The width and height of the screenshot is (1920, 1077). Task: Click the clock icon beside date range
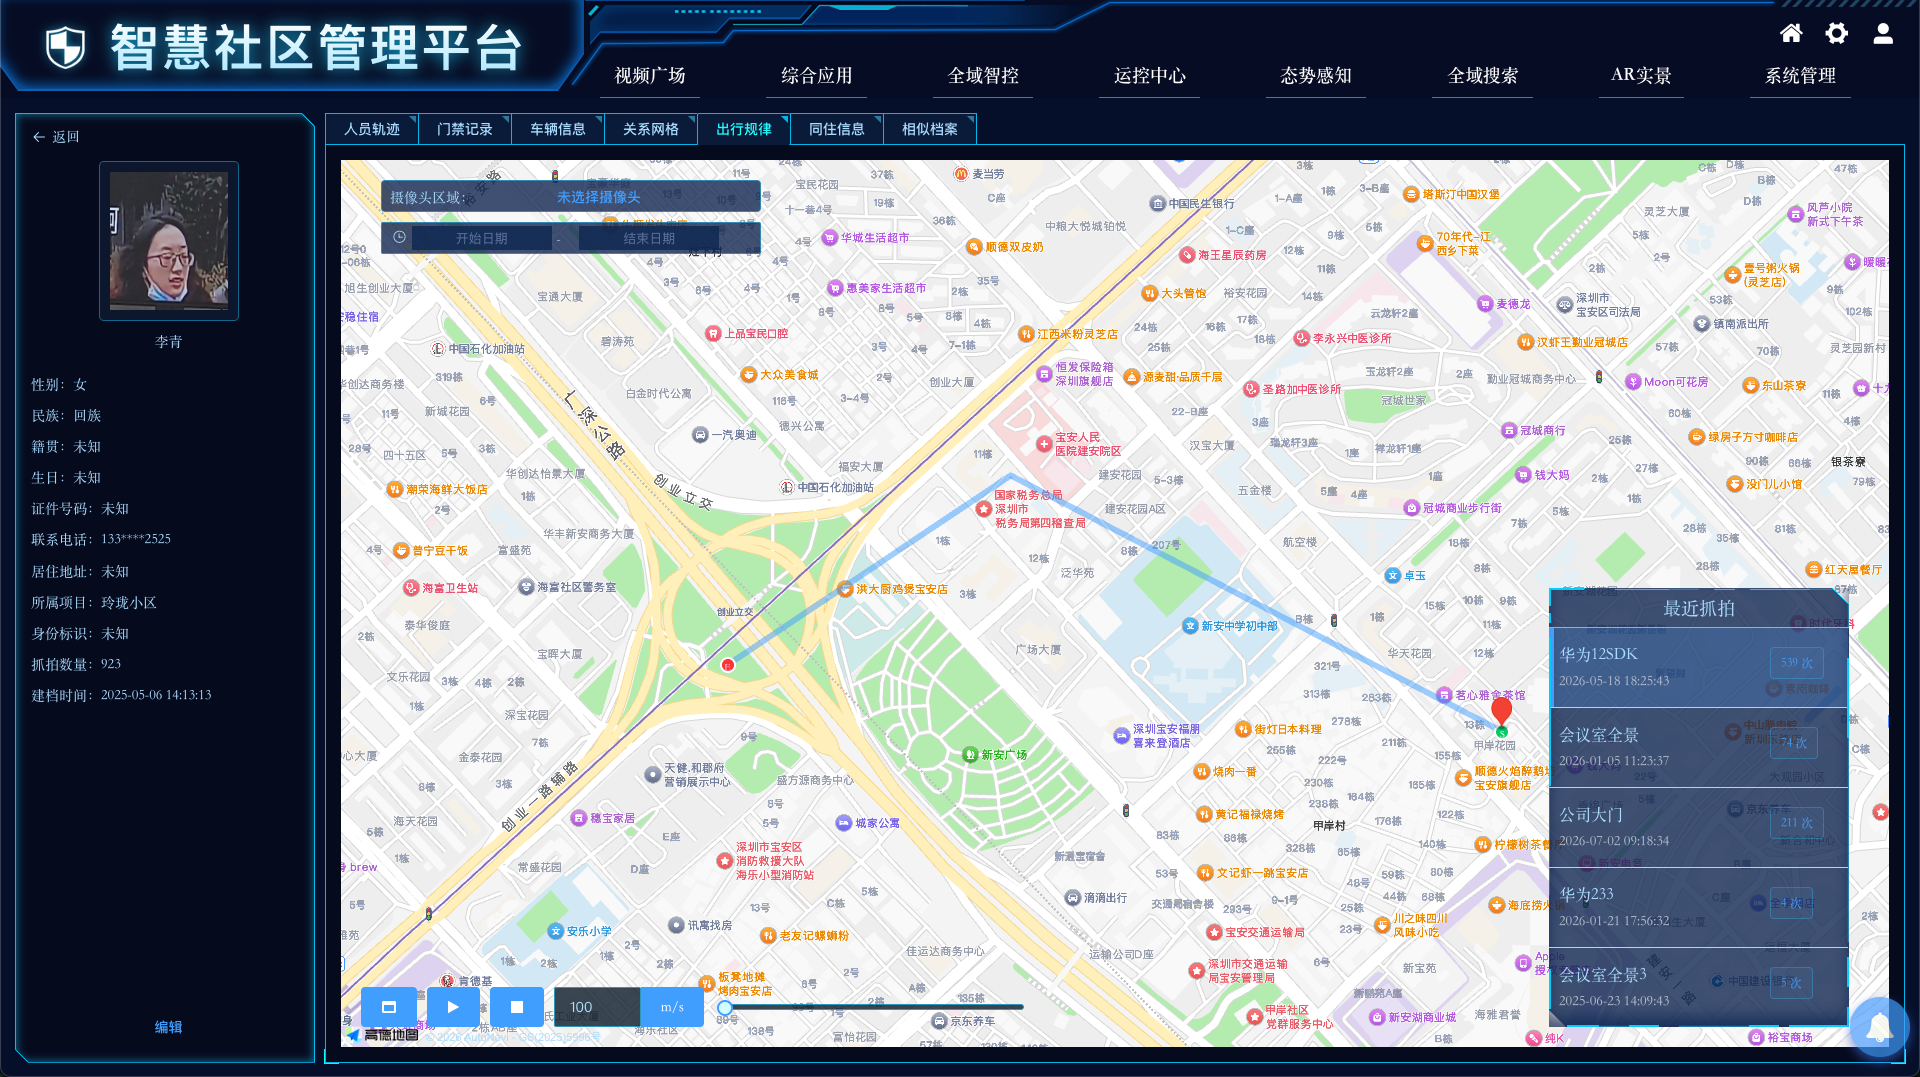[399, 238]
